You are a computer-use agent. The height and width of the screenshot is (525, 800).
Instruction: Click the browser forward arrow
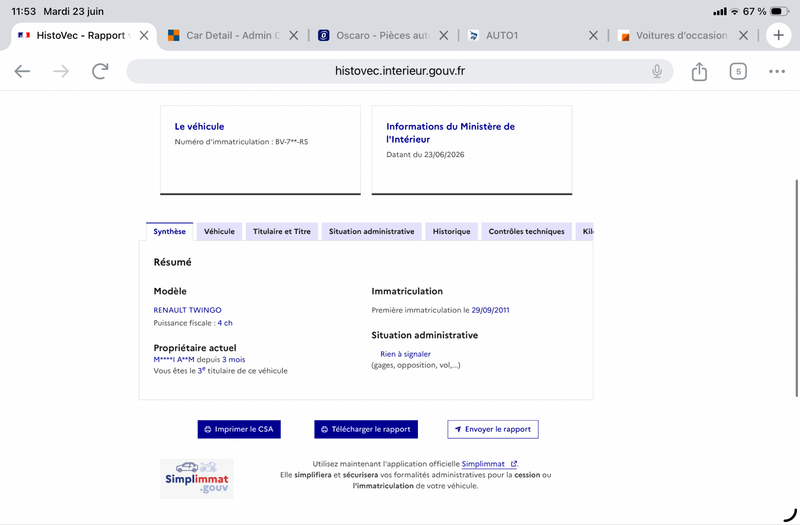[61, 71]
